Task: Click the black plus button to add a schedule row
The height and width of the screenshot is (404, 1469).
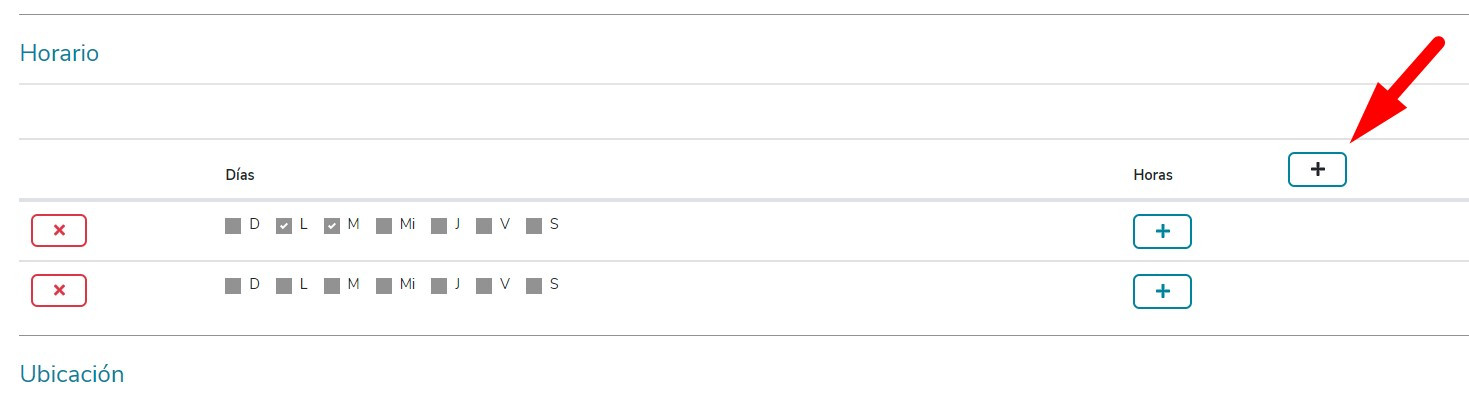Action: 1317,170
